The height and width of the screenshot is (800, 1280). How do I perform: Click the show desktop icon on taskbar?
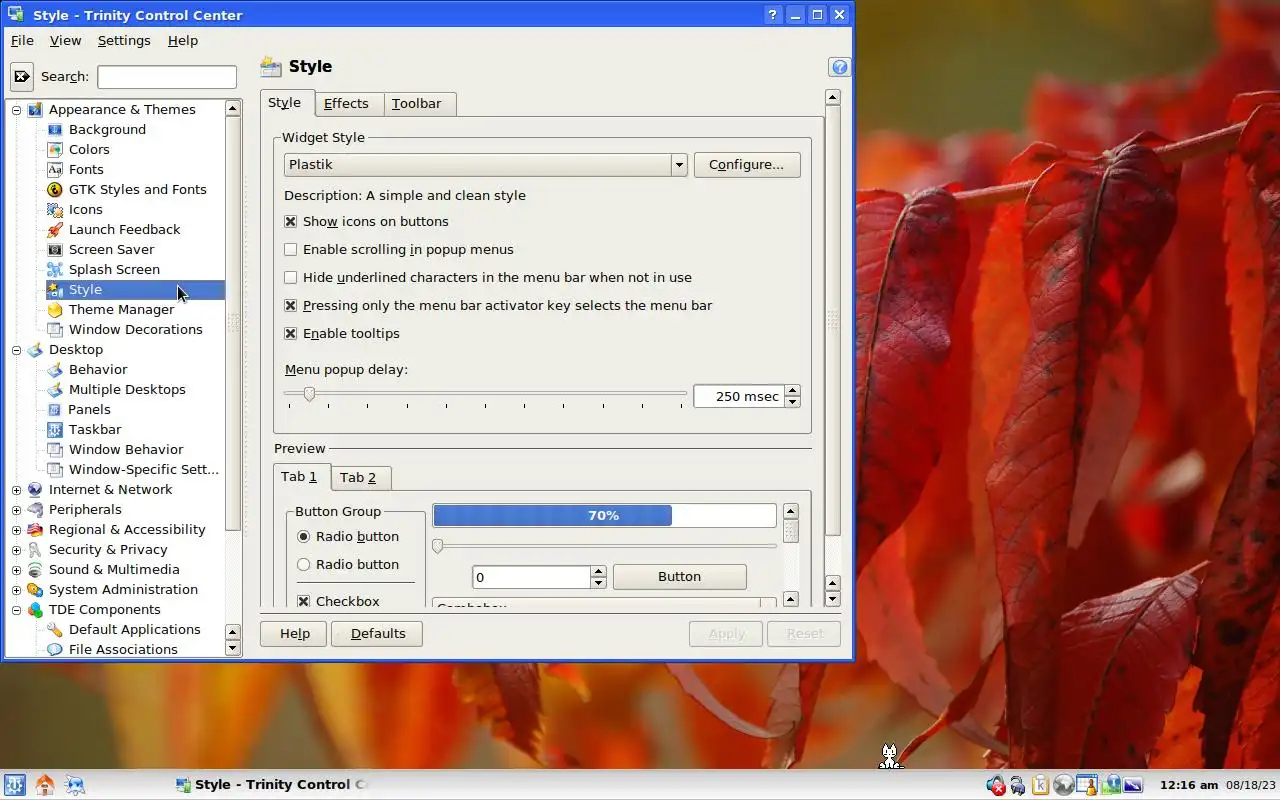75,785
